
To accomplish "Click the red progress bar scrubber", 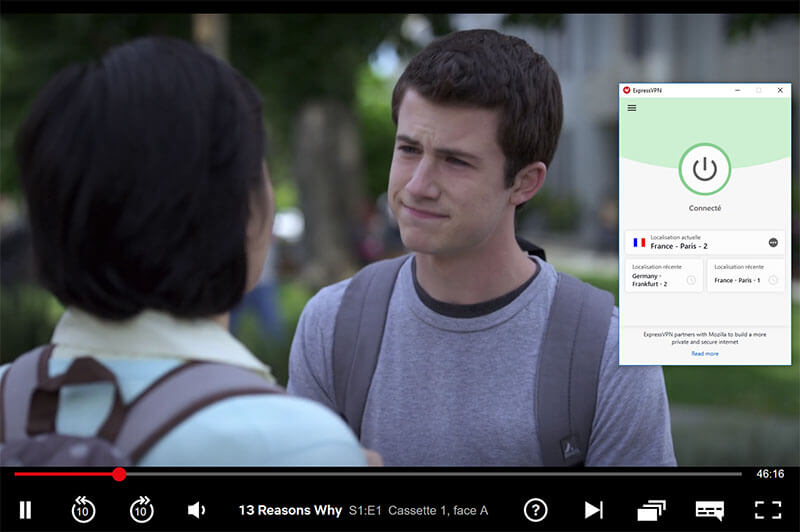I will coord(119,474).
